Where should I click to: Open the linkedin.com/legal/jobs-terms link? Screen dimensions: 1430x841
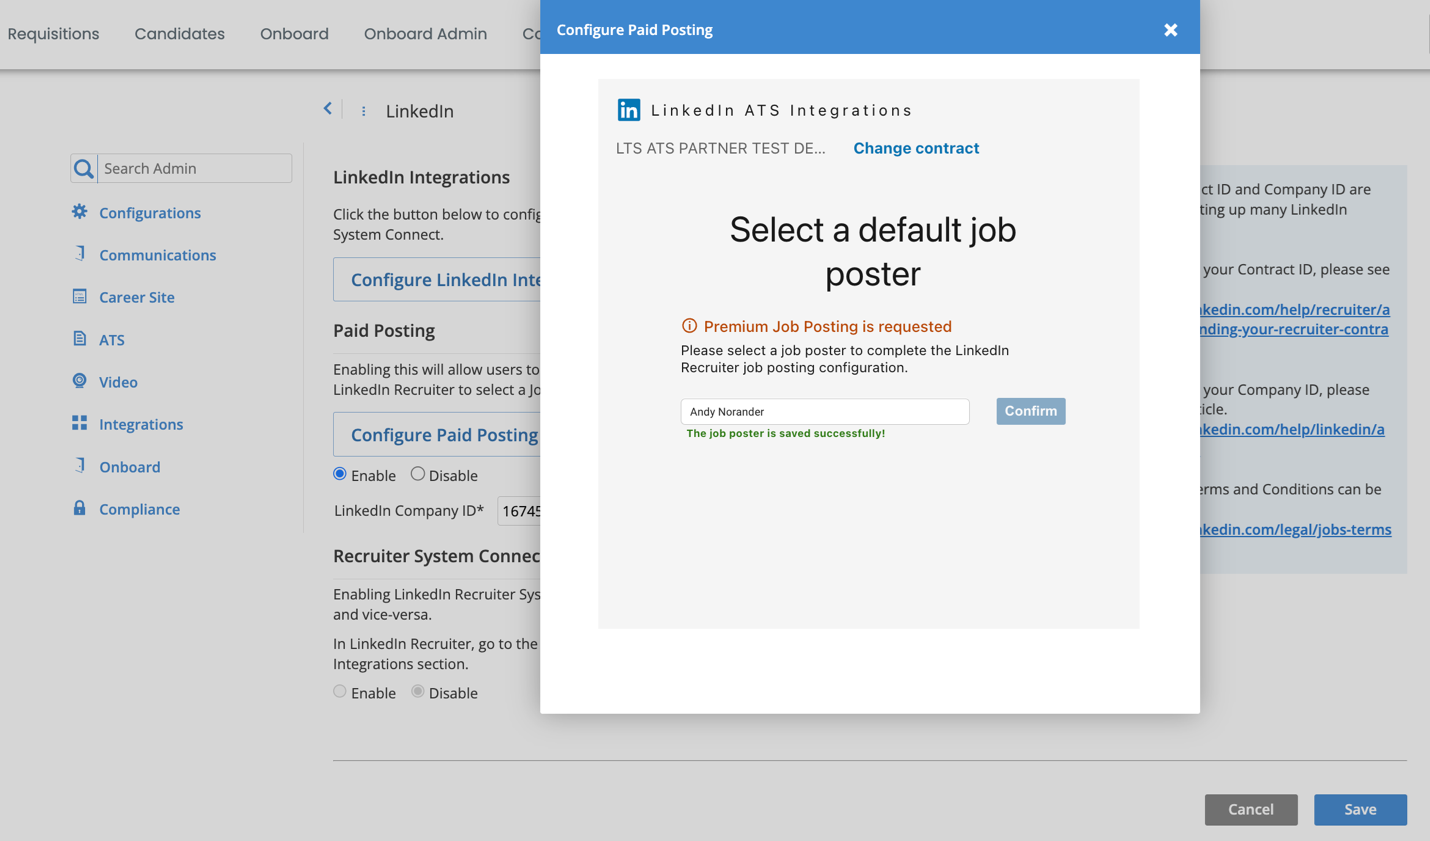coord(1296,529)
